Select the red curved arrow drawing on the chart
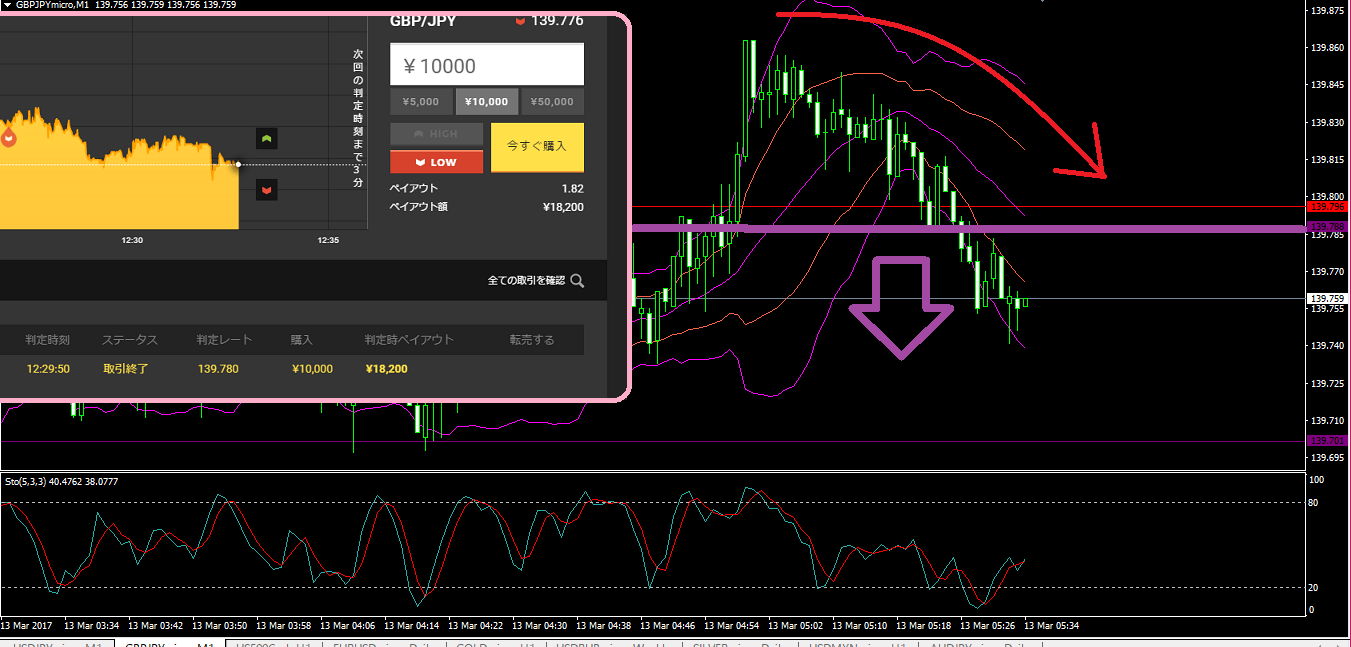The height and width of the screenshot is (647, 1351). point(960,60)
